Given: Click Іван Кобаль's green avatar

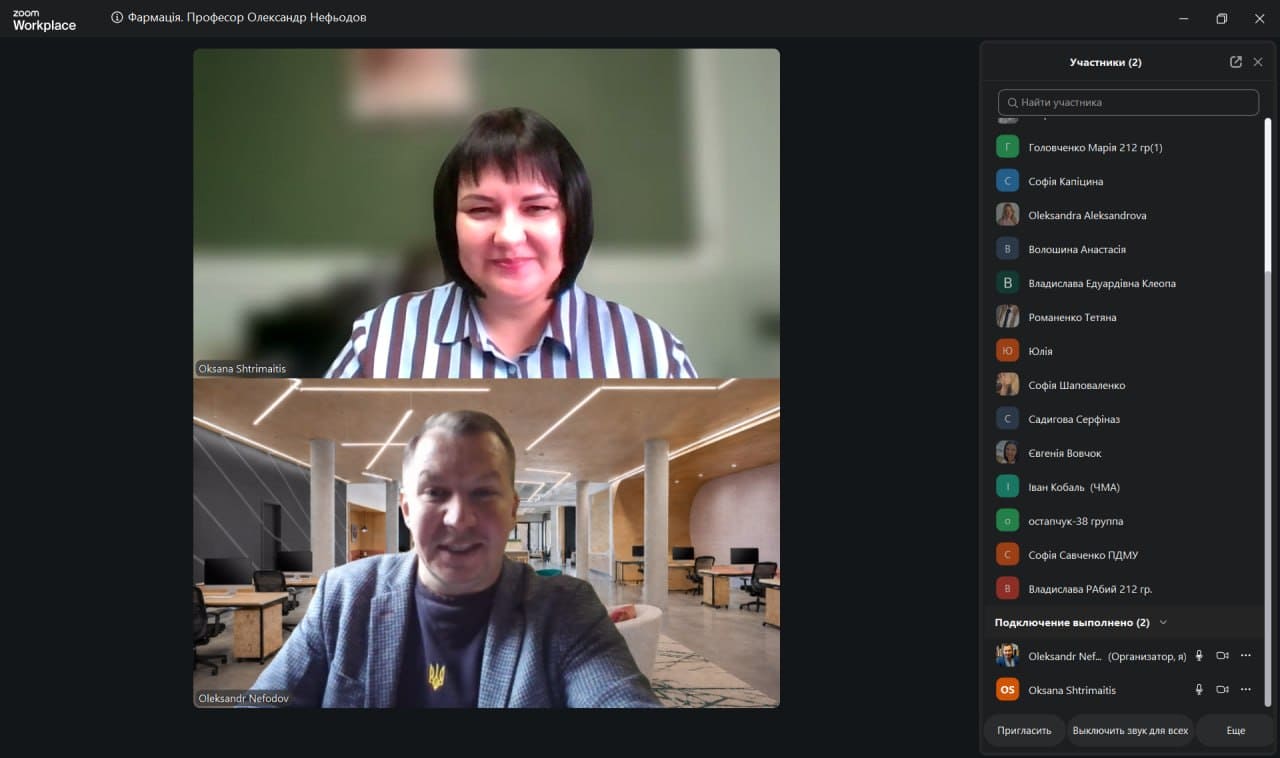Looking at the screenshot, I should 1008,487.
